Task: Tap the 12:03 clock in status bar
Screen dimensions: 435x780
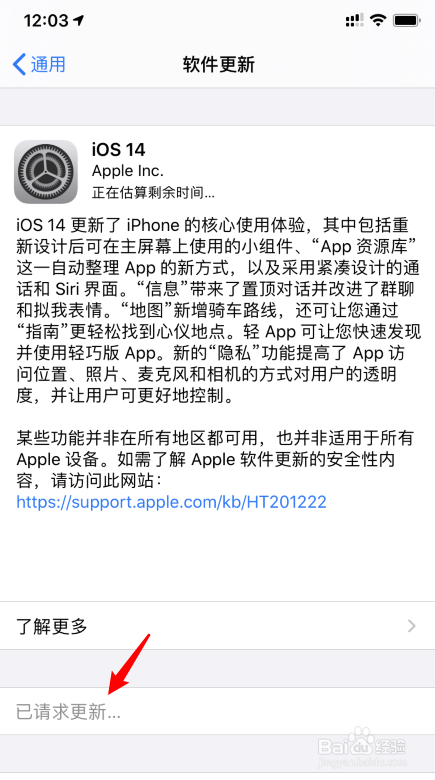Action: [46, 20]
